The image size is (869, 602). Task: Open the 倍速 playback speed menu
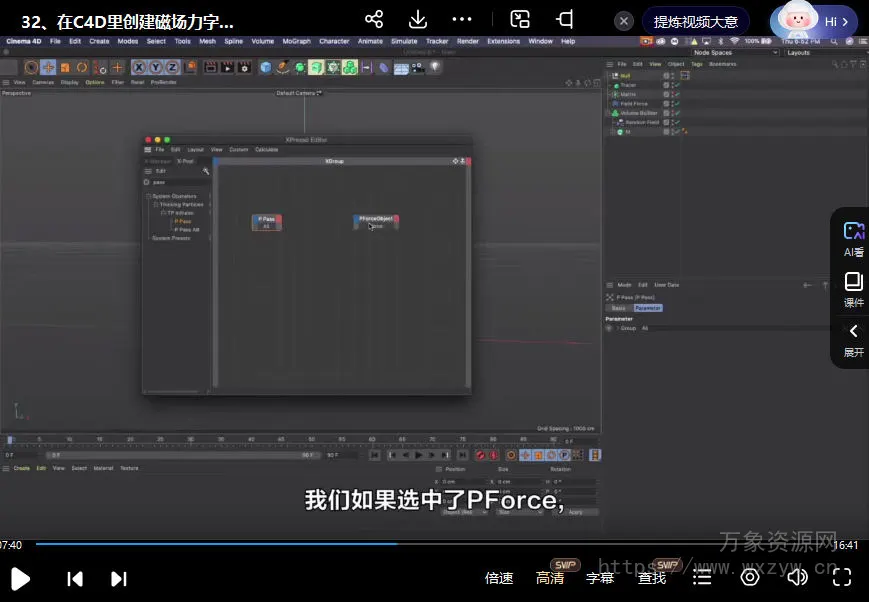499,578
